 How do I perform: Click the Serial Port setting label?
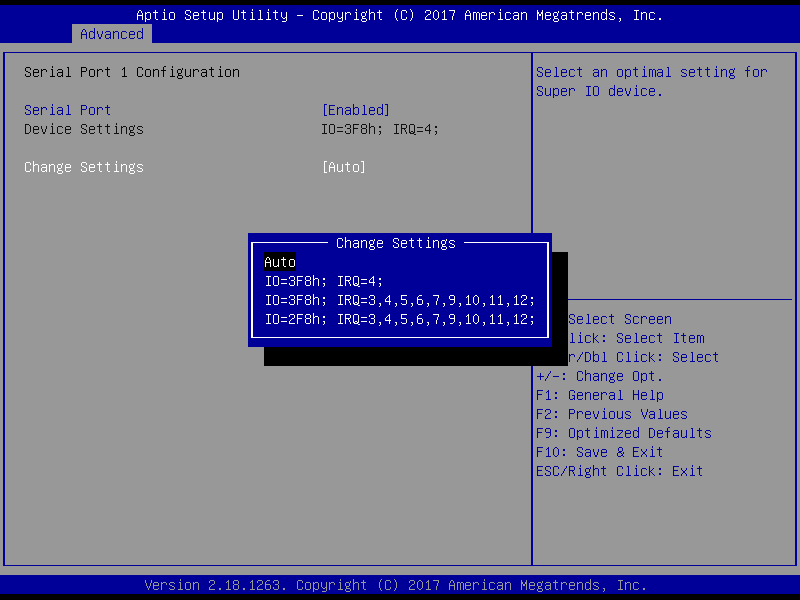(x=68, y=110)
